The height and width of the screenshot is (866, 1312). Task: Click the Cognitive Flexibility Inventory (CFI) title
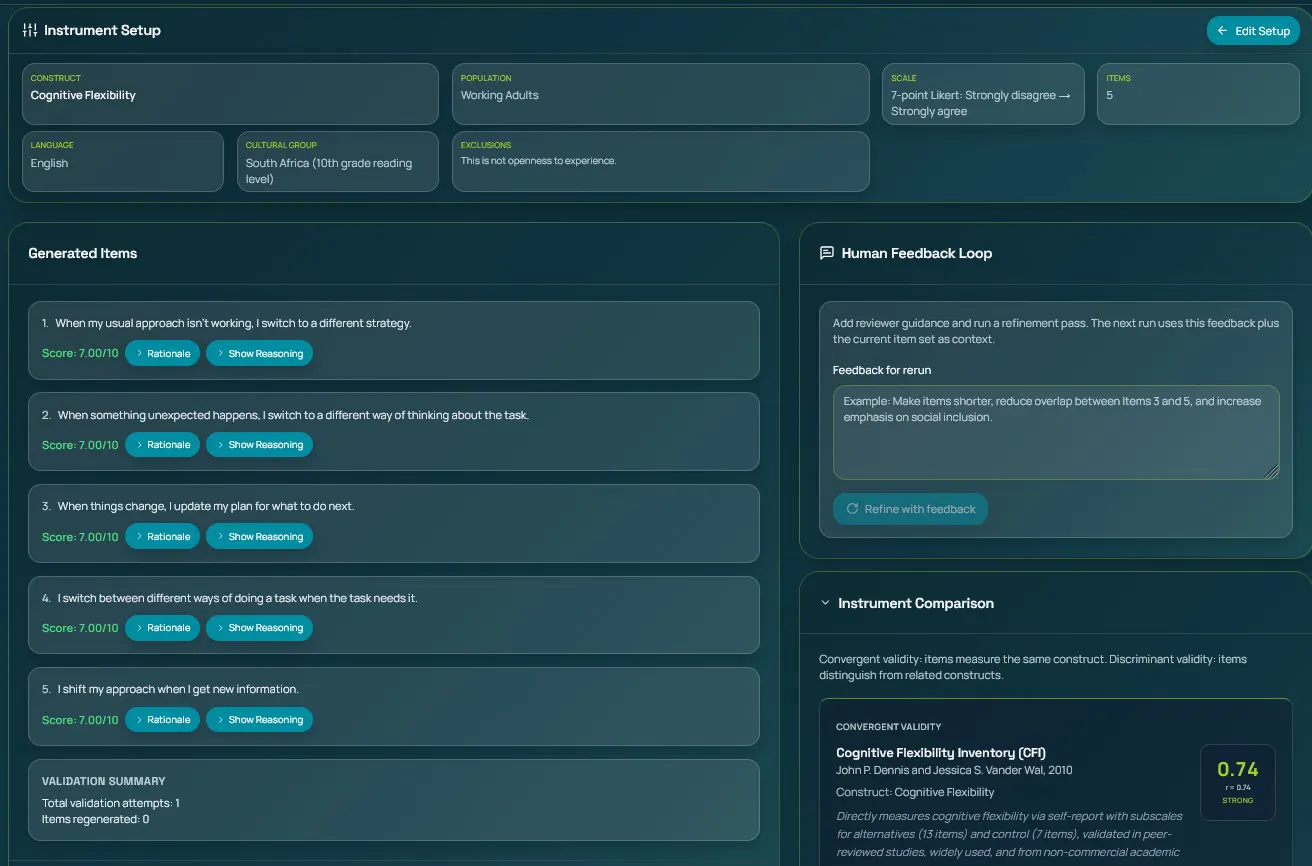pos(941,753)
